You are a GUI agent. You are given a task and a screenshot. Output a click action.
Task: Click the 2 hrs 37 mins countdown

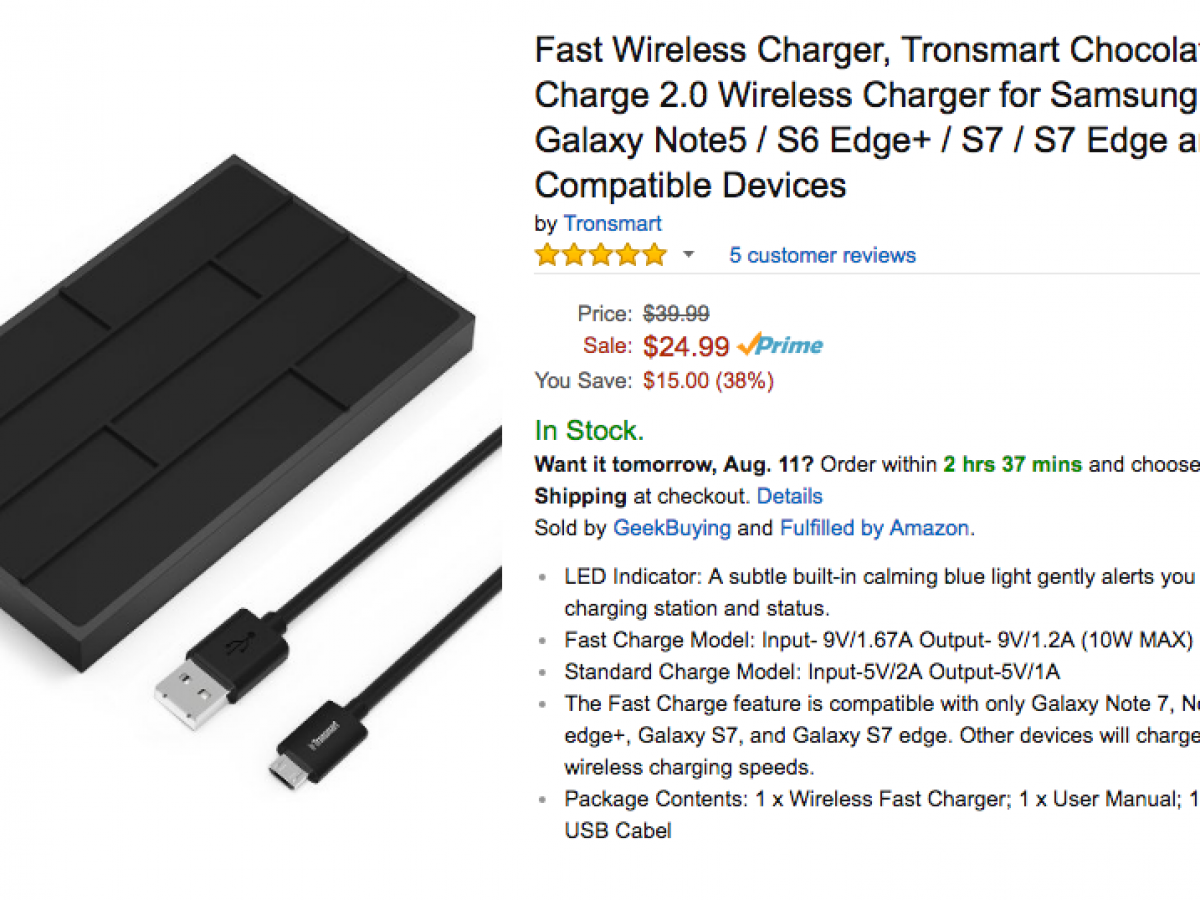pos(1012,464)
